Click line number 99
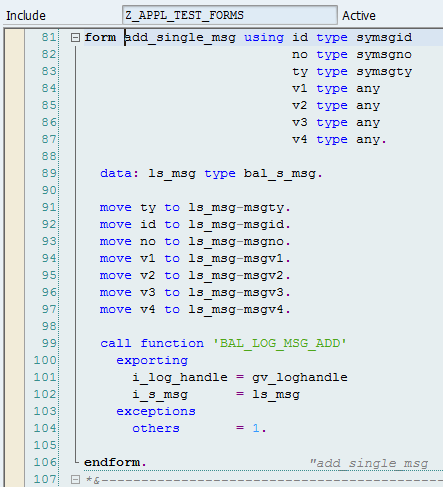 (49, 343)
